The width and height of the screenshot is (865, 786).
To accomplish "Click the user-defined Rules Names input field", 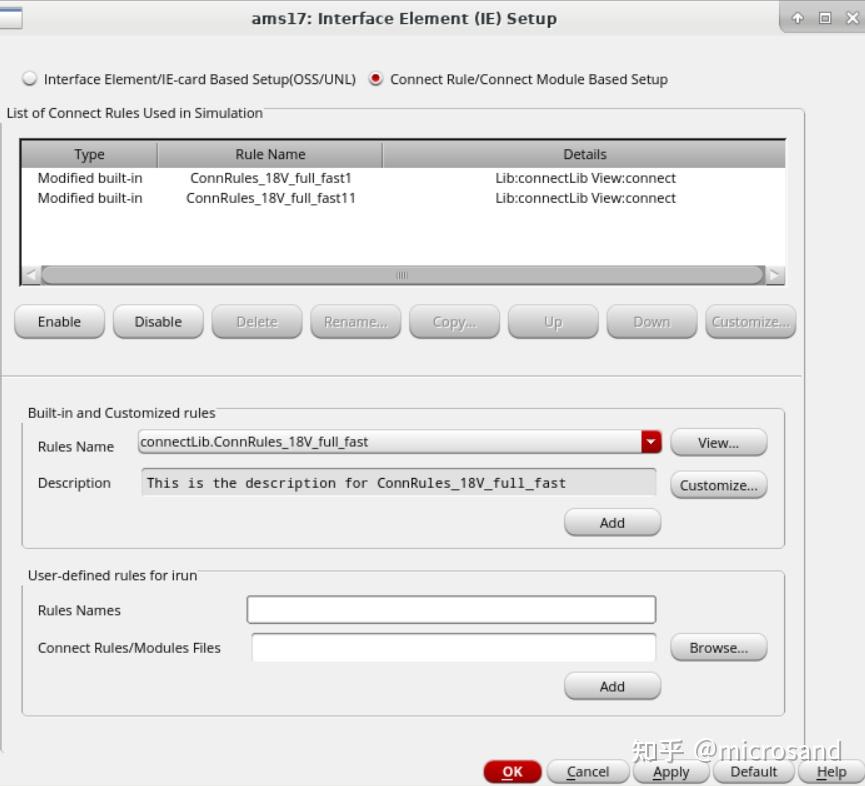I will (451, 610).
